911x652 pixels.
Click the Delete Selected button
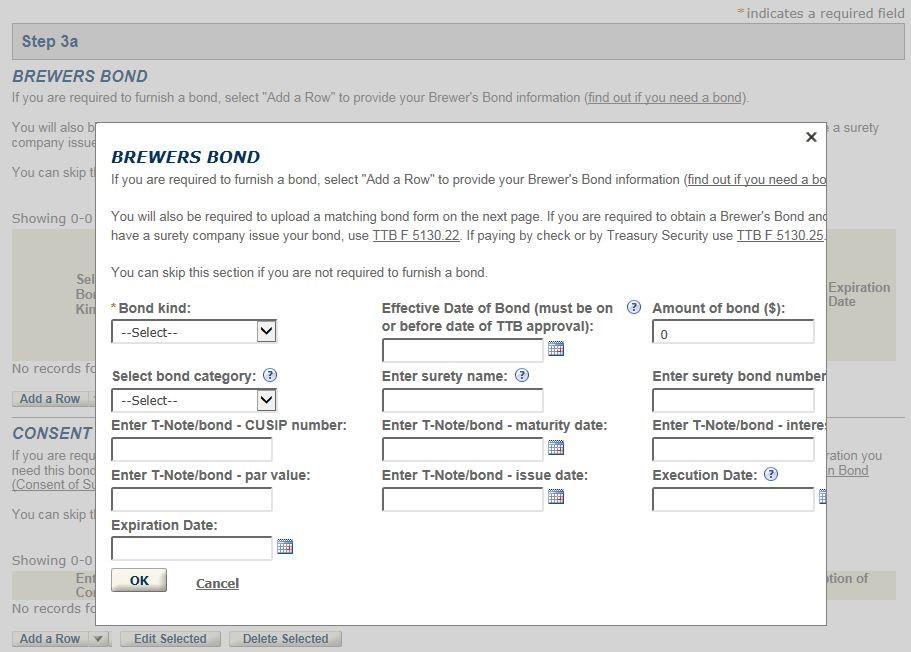click(285, 639)
